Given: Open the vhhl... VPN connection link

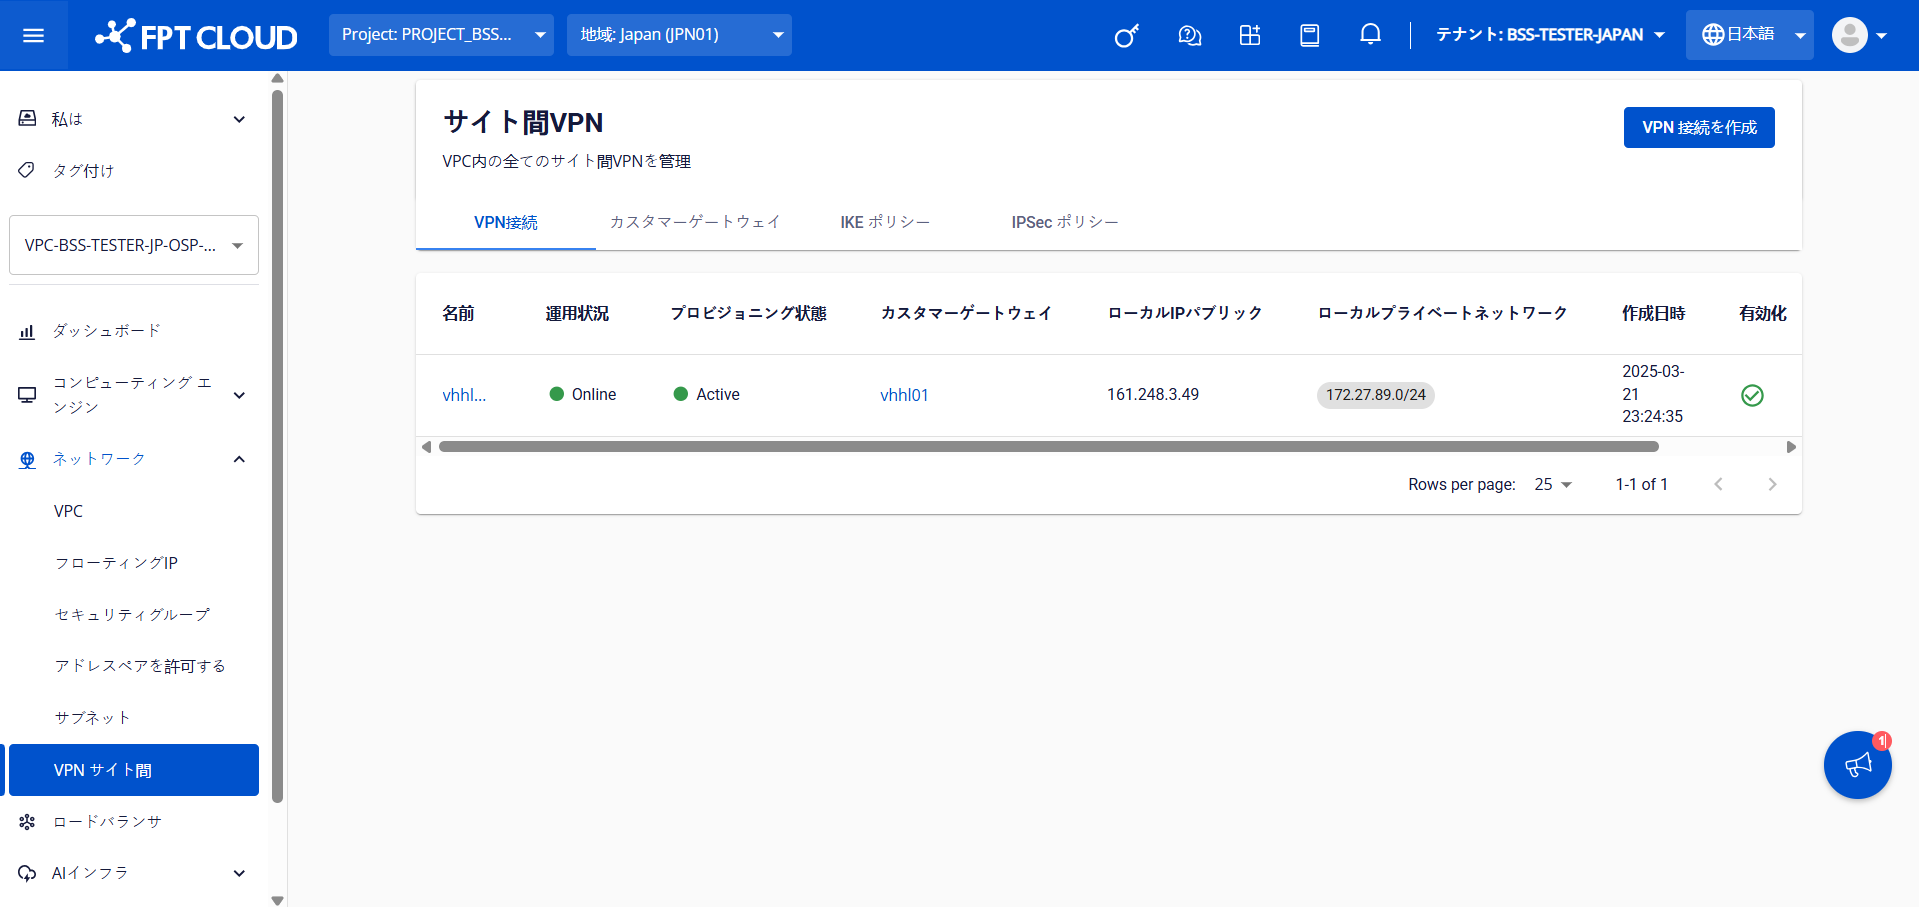Looking at the screenshot, I should point(464,395).
